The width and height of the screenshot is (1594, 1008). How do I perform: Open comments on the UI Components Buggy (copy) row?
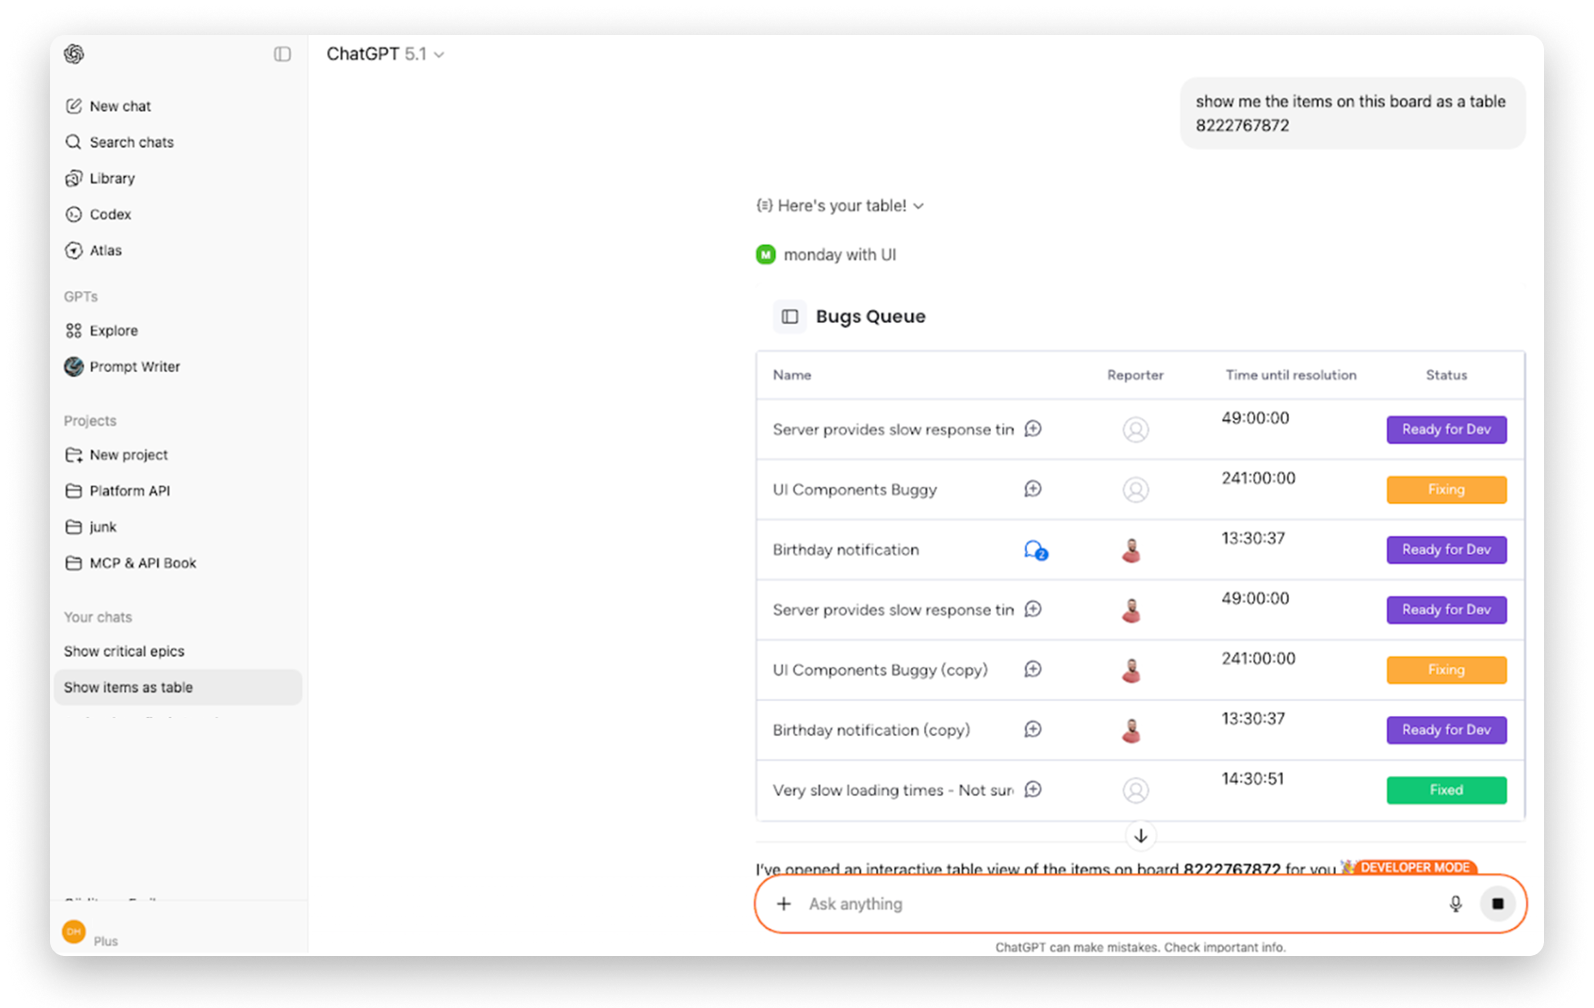[x=1033, y=669]
